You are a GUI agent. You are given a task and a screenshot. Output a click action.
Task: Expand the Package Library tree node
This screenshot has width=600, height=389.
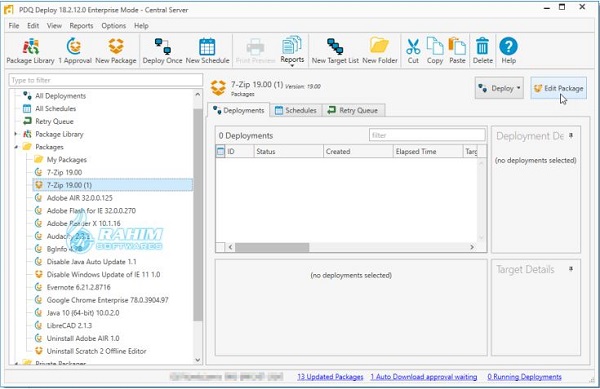coord(16,134)
